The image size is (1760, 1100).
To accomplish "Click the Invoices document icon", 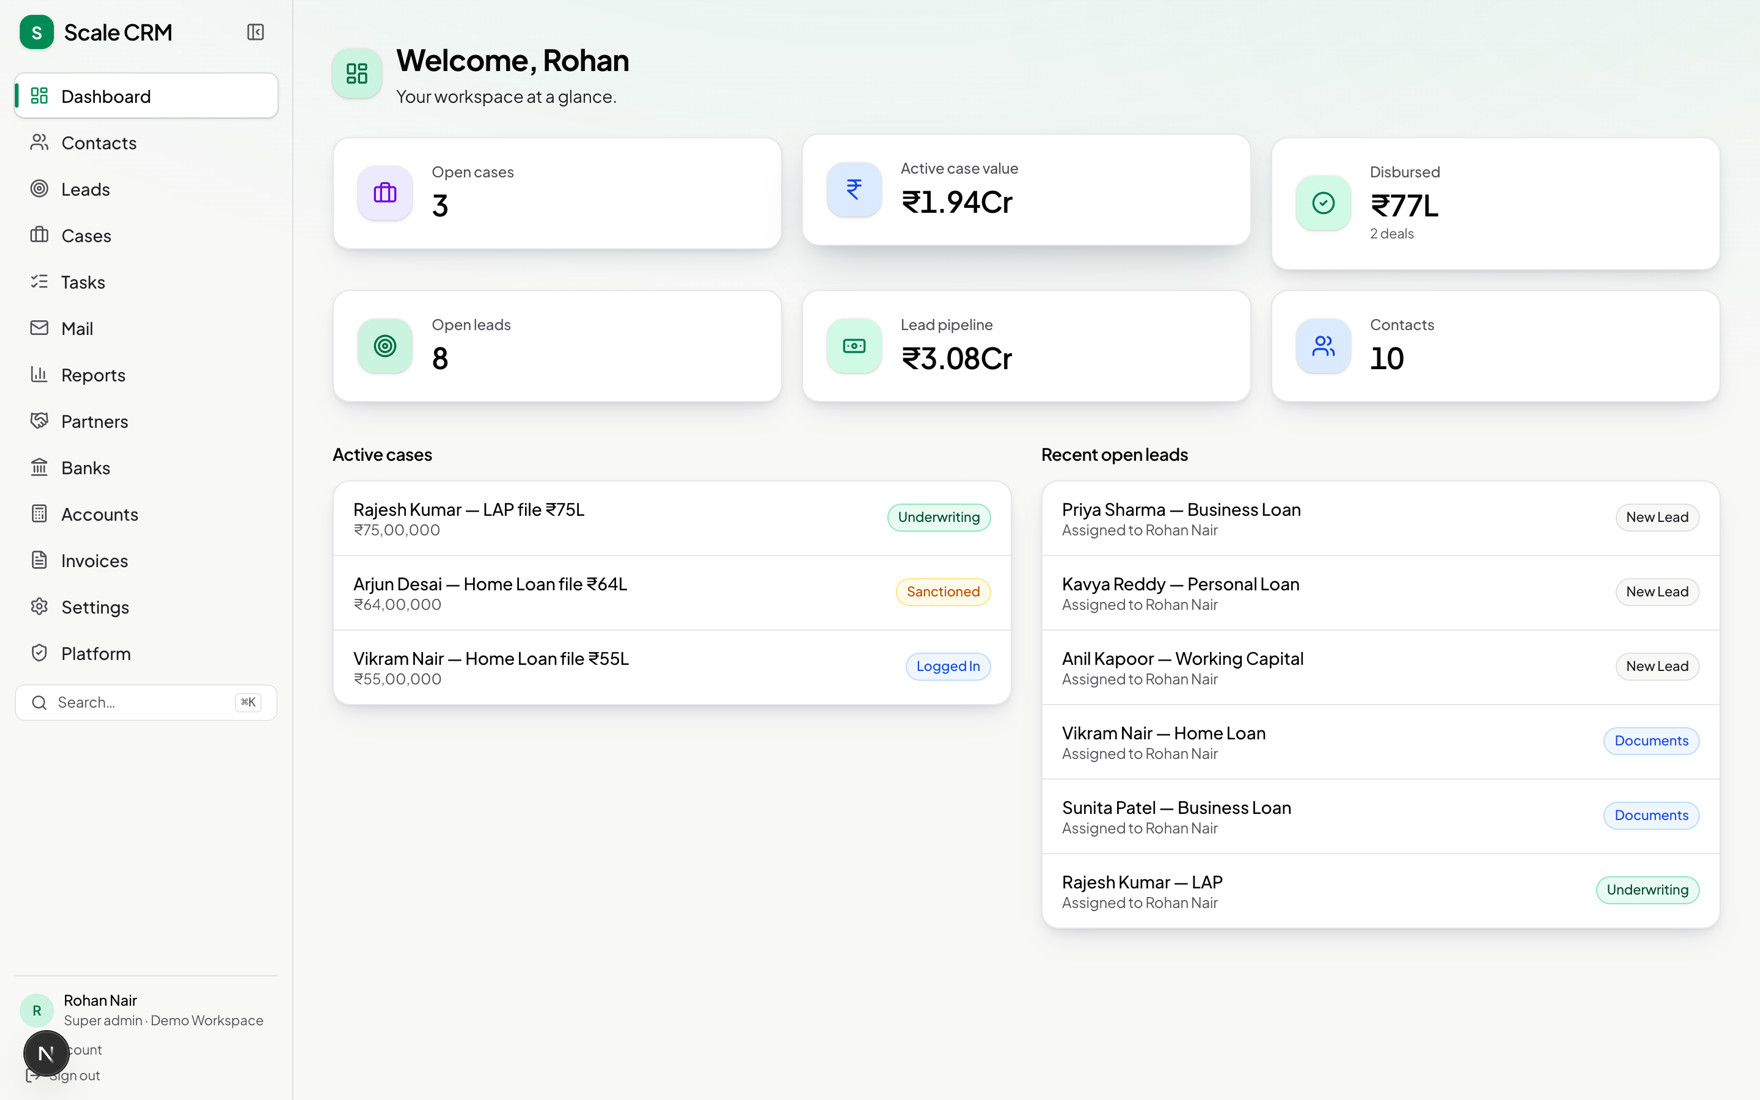I will (x=39, y=560).
